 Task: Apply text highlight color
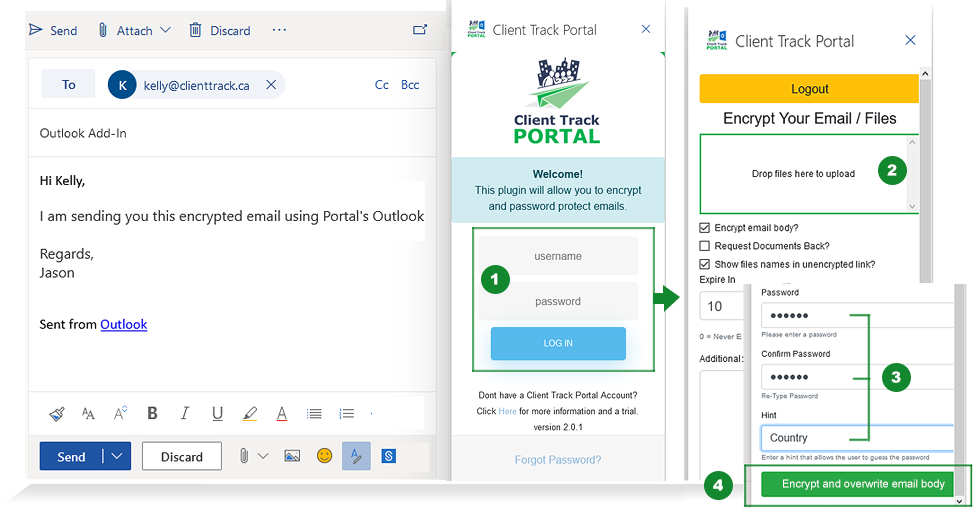coord(249,413)
